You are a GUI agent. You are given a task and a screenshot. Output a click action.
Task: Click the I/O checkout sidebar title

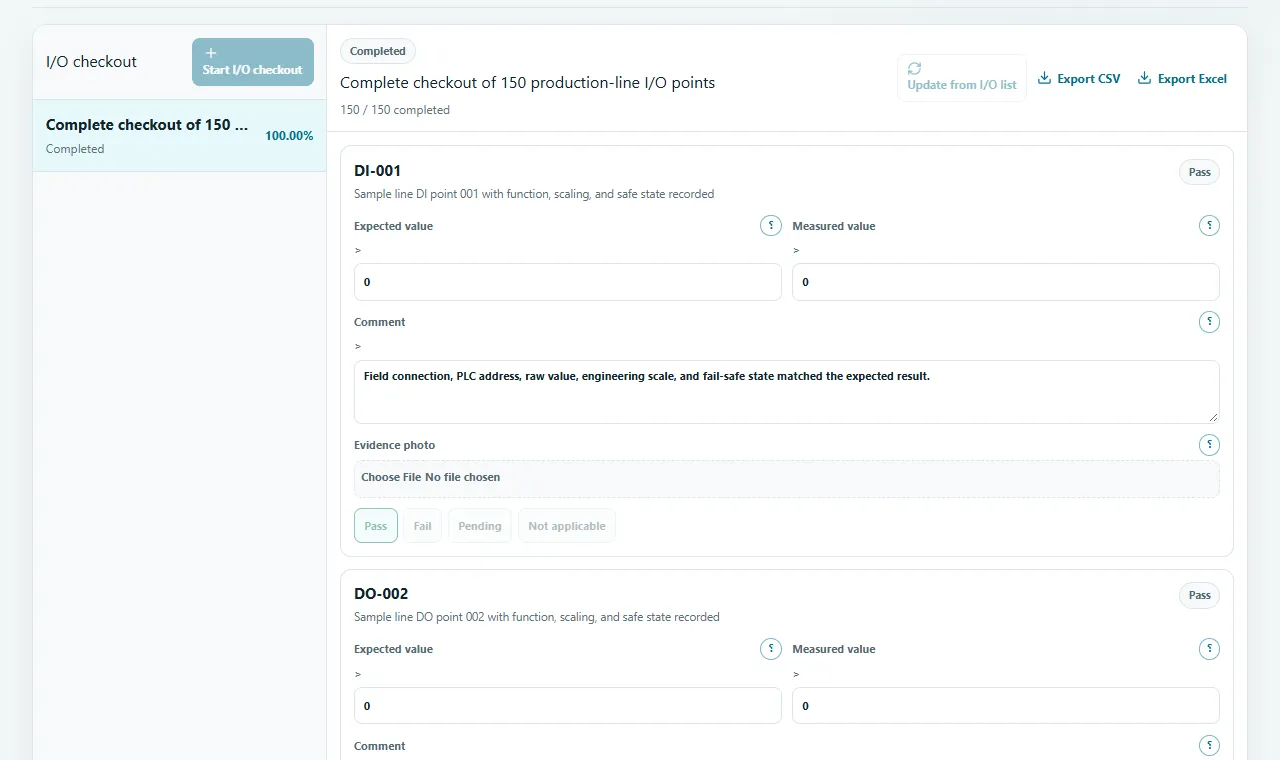click(x=91, y=62)
